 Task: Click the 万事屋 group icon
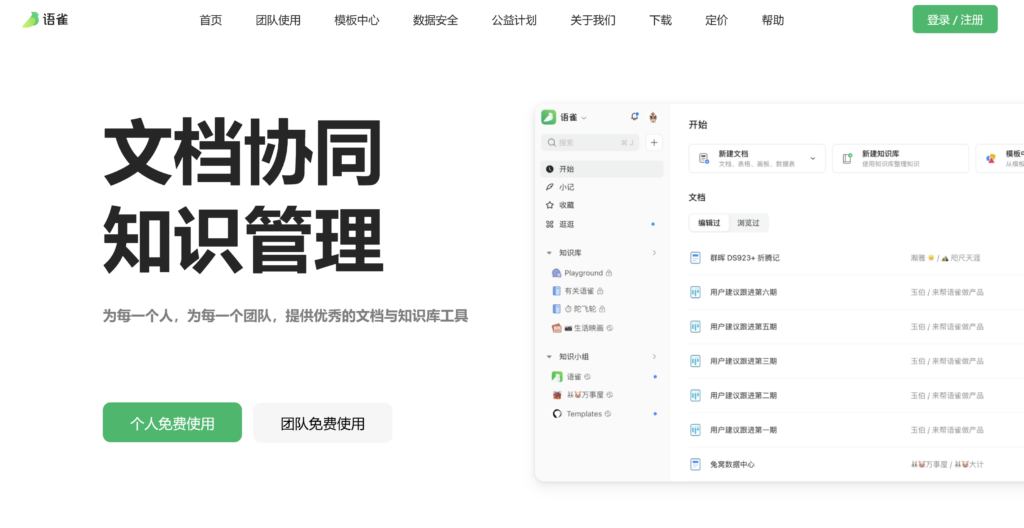(x=557, y=395)
